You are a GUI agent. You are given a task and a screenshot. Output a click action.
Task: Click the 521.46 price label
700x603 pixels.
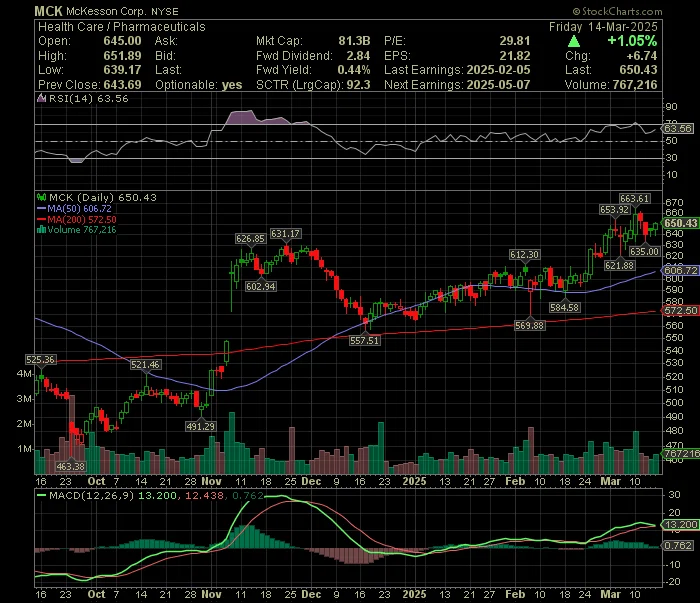[145, 365]
